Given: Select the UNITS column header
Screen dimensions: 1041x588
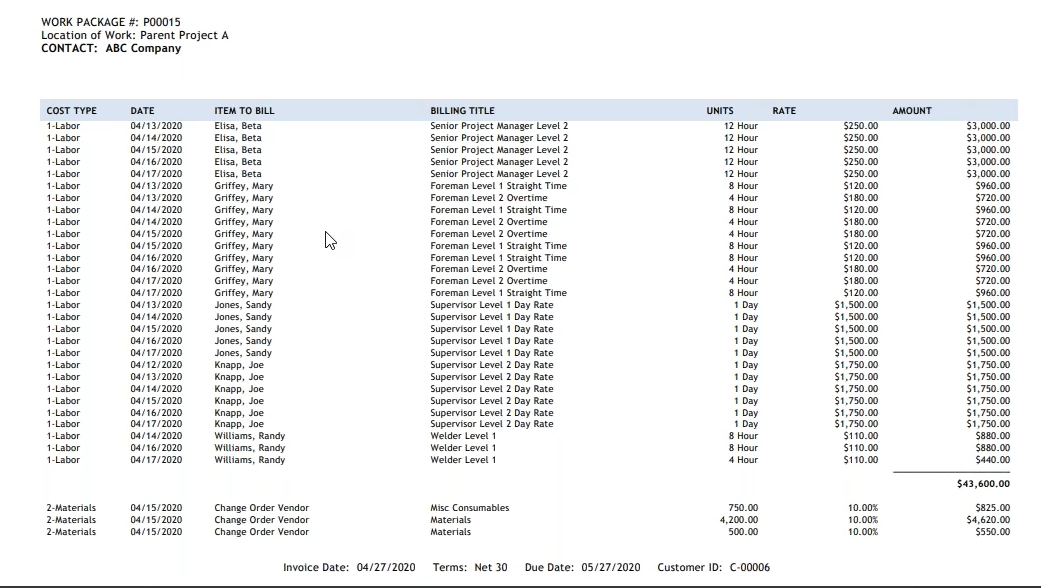Looking at the screenshot, I should (720, 111).
